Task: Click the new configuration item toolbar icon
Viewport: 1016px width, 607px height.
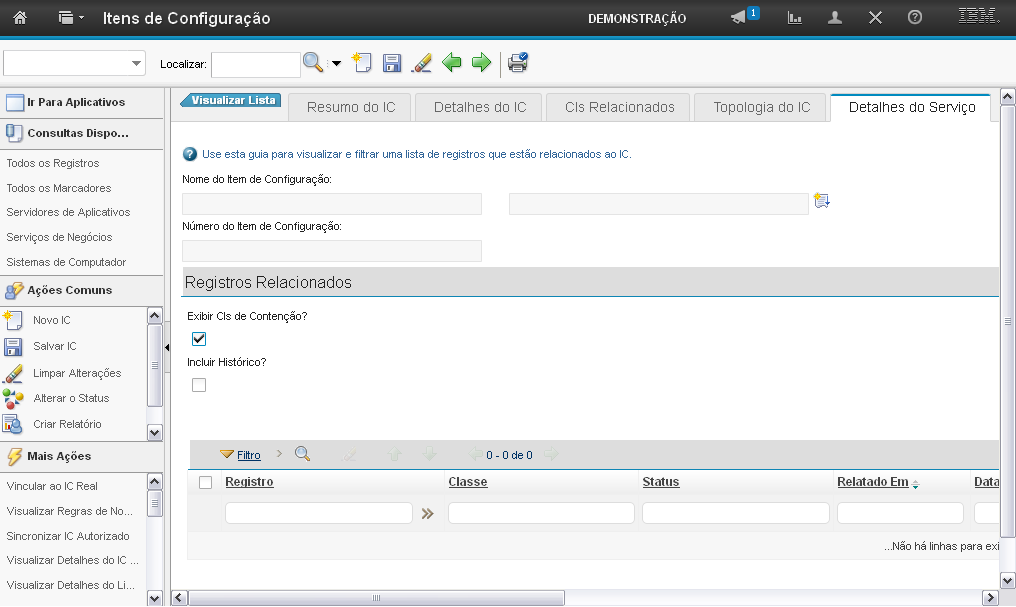Action: (362, 63)
